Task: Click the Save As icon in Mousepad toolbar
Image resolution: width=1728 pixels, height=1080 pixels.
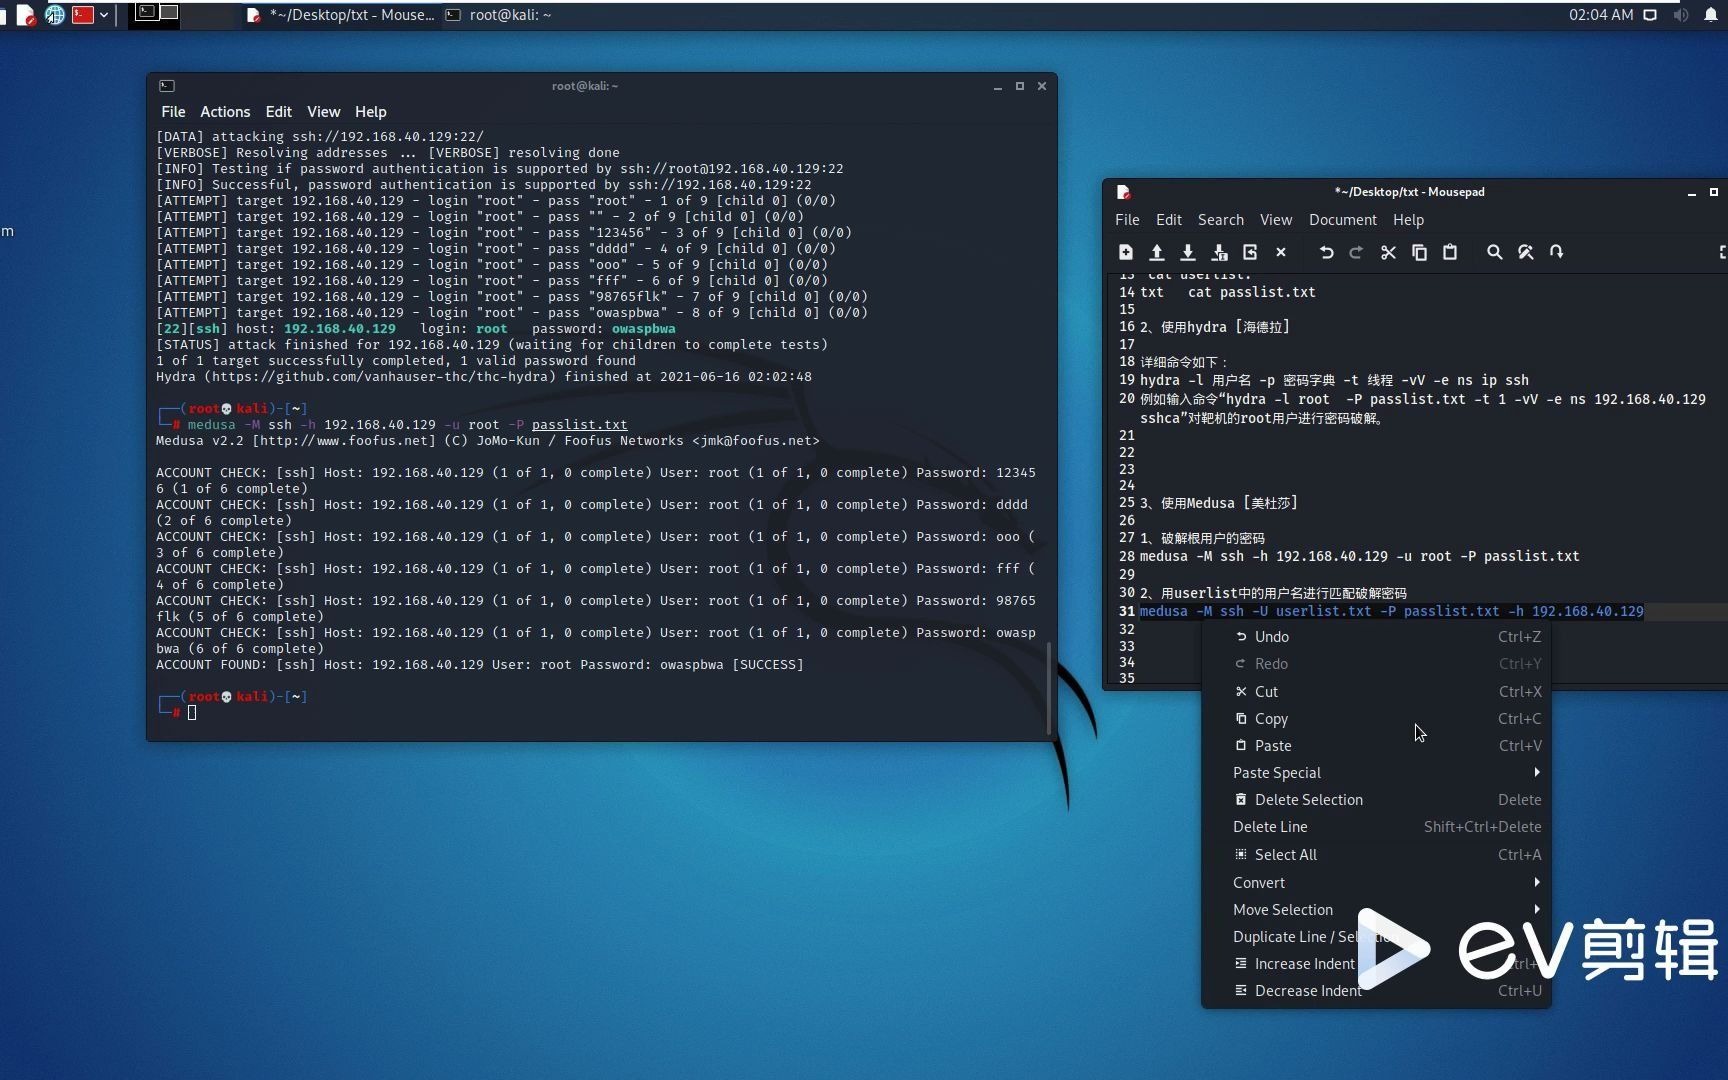Action: pyautogui.click(x=1219, y=252)
